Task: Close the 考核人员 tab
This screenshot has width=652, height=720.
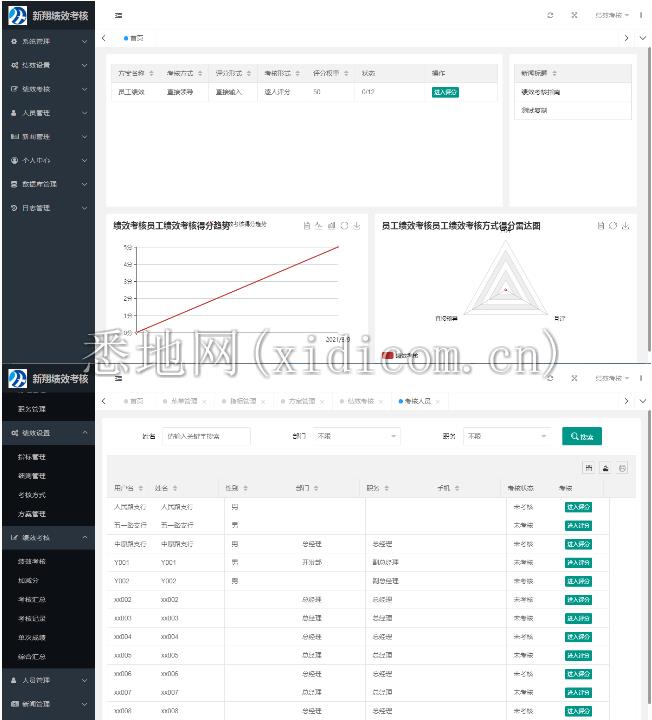Action: click(438, 401)
